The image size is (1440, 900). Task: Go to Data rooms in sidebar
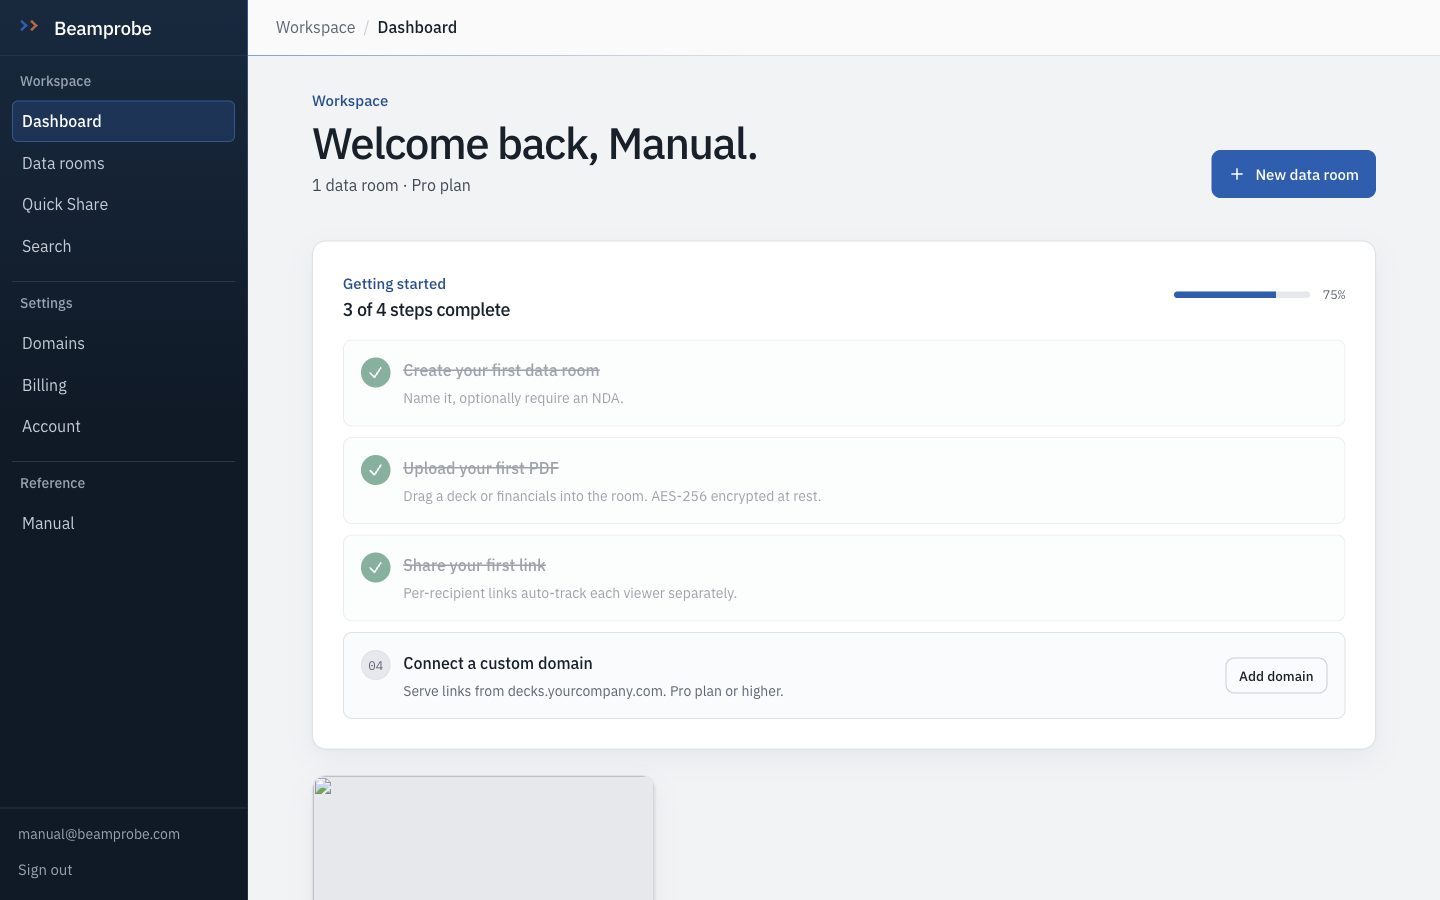[x=123, y=163]
